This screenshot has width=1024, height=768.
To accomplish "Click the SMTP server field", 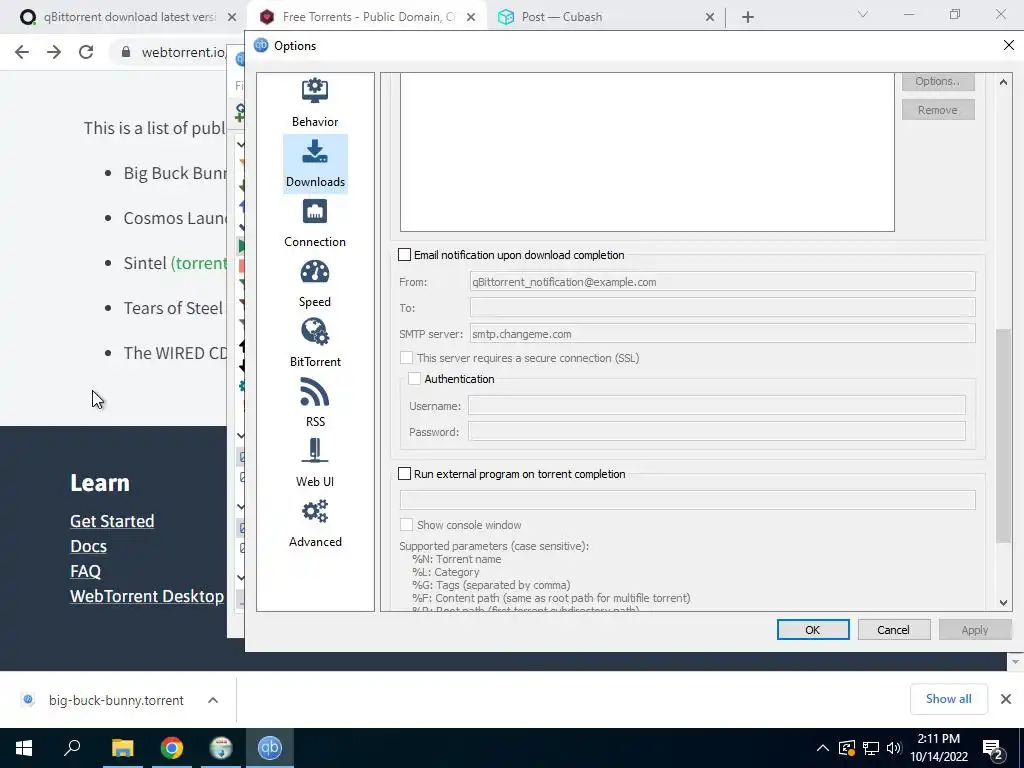I will [x=722, y=334].
